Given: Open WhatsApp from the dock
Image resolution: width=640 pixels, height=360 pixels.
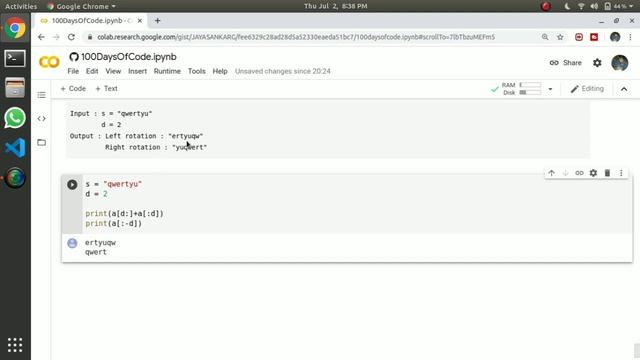Looking at the screenshot, I should pos(15,118).
